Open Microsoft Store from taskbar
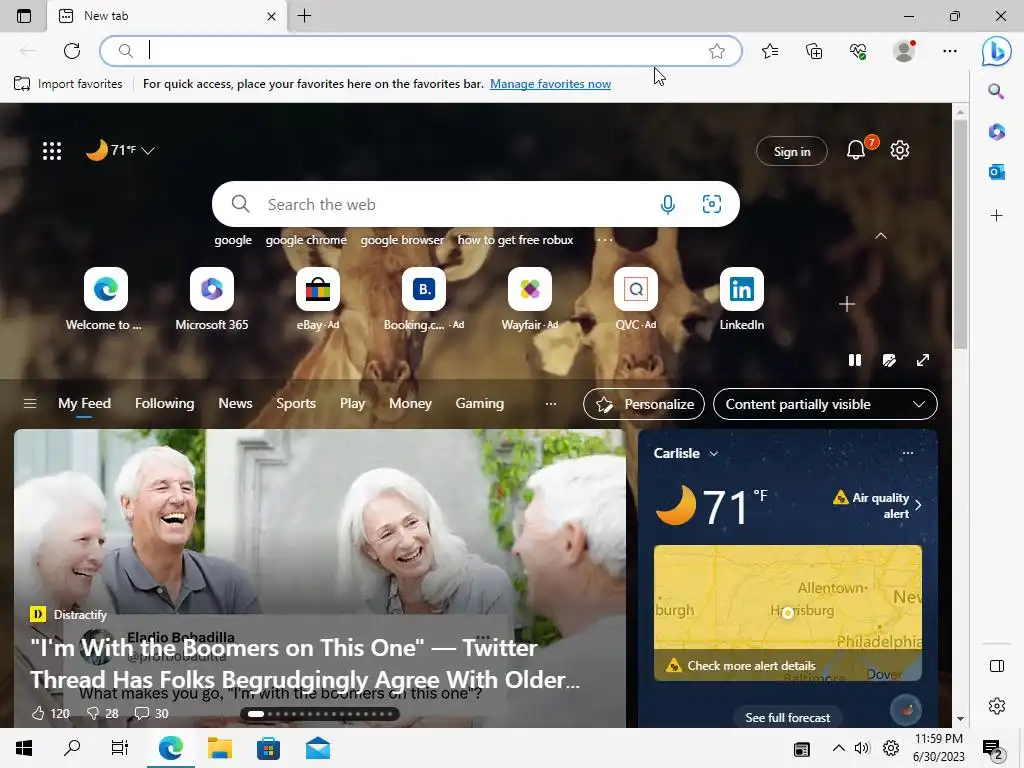This screenshot has width=1024, height=768. tap(268, 748)
